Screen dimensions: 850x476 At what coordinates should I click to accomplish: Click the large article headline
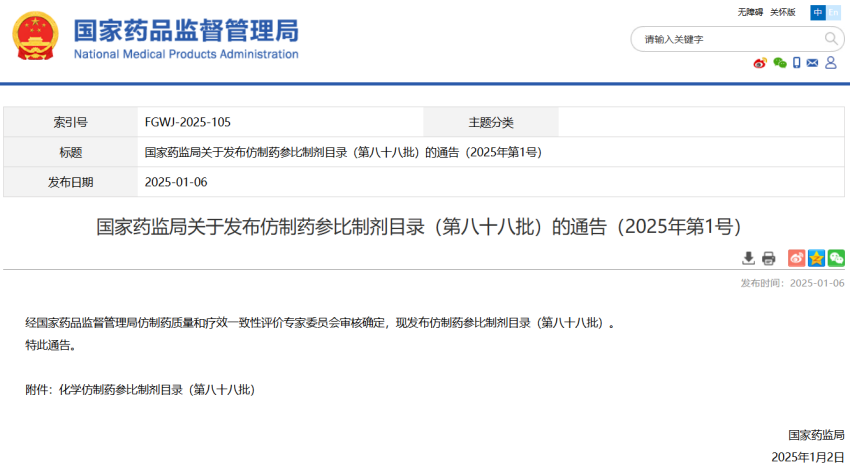418,227
